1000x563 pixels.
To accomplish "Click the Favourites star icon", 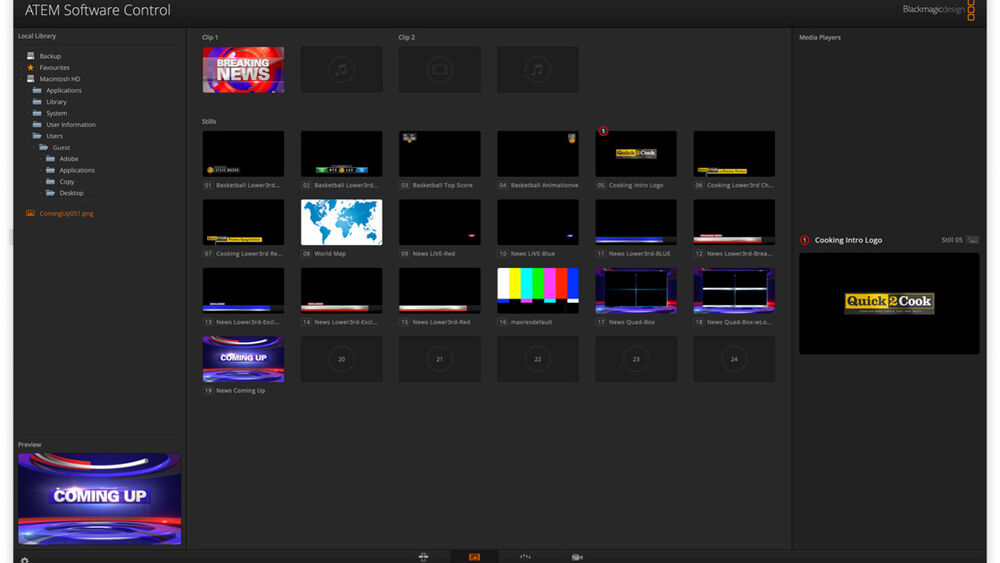I will point(31,68).
